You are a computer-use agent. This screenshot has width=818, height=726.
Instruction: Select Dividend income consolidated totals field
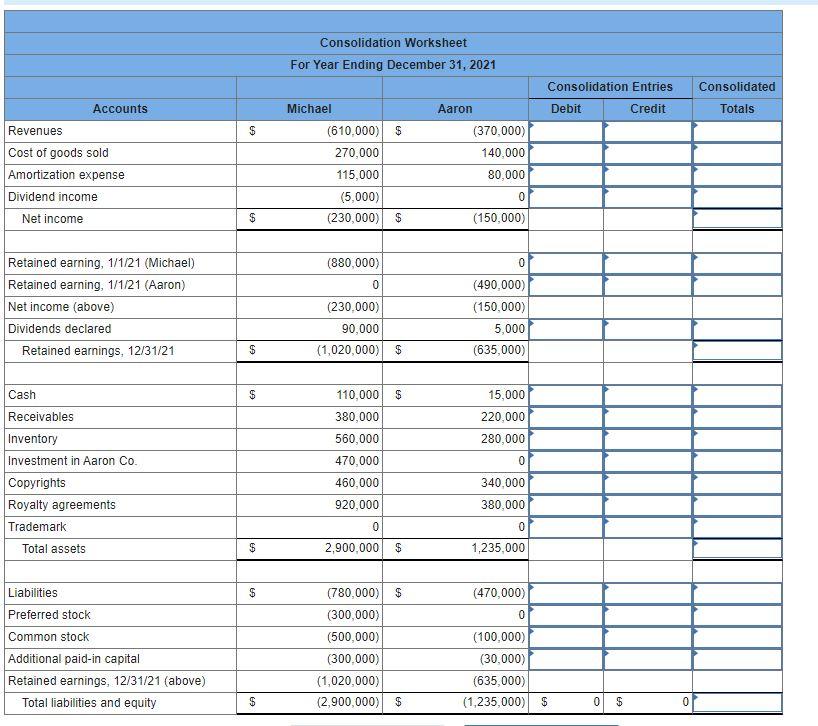tap(737, 197)
